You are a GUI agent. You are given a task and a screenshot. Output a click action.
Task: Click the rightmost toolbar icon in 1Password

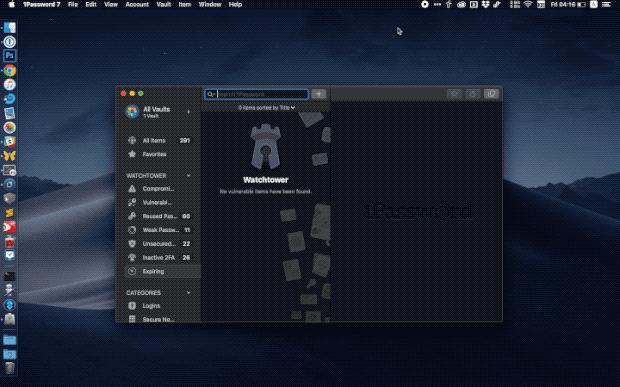(x=491, y=94)
